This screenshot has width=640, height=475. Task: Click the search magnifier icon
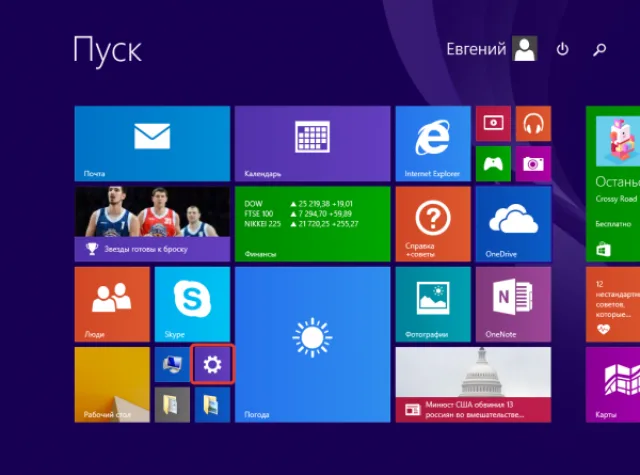click(599, 49)
